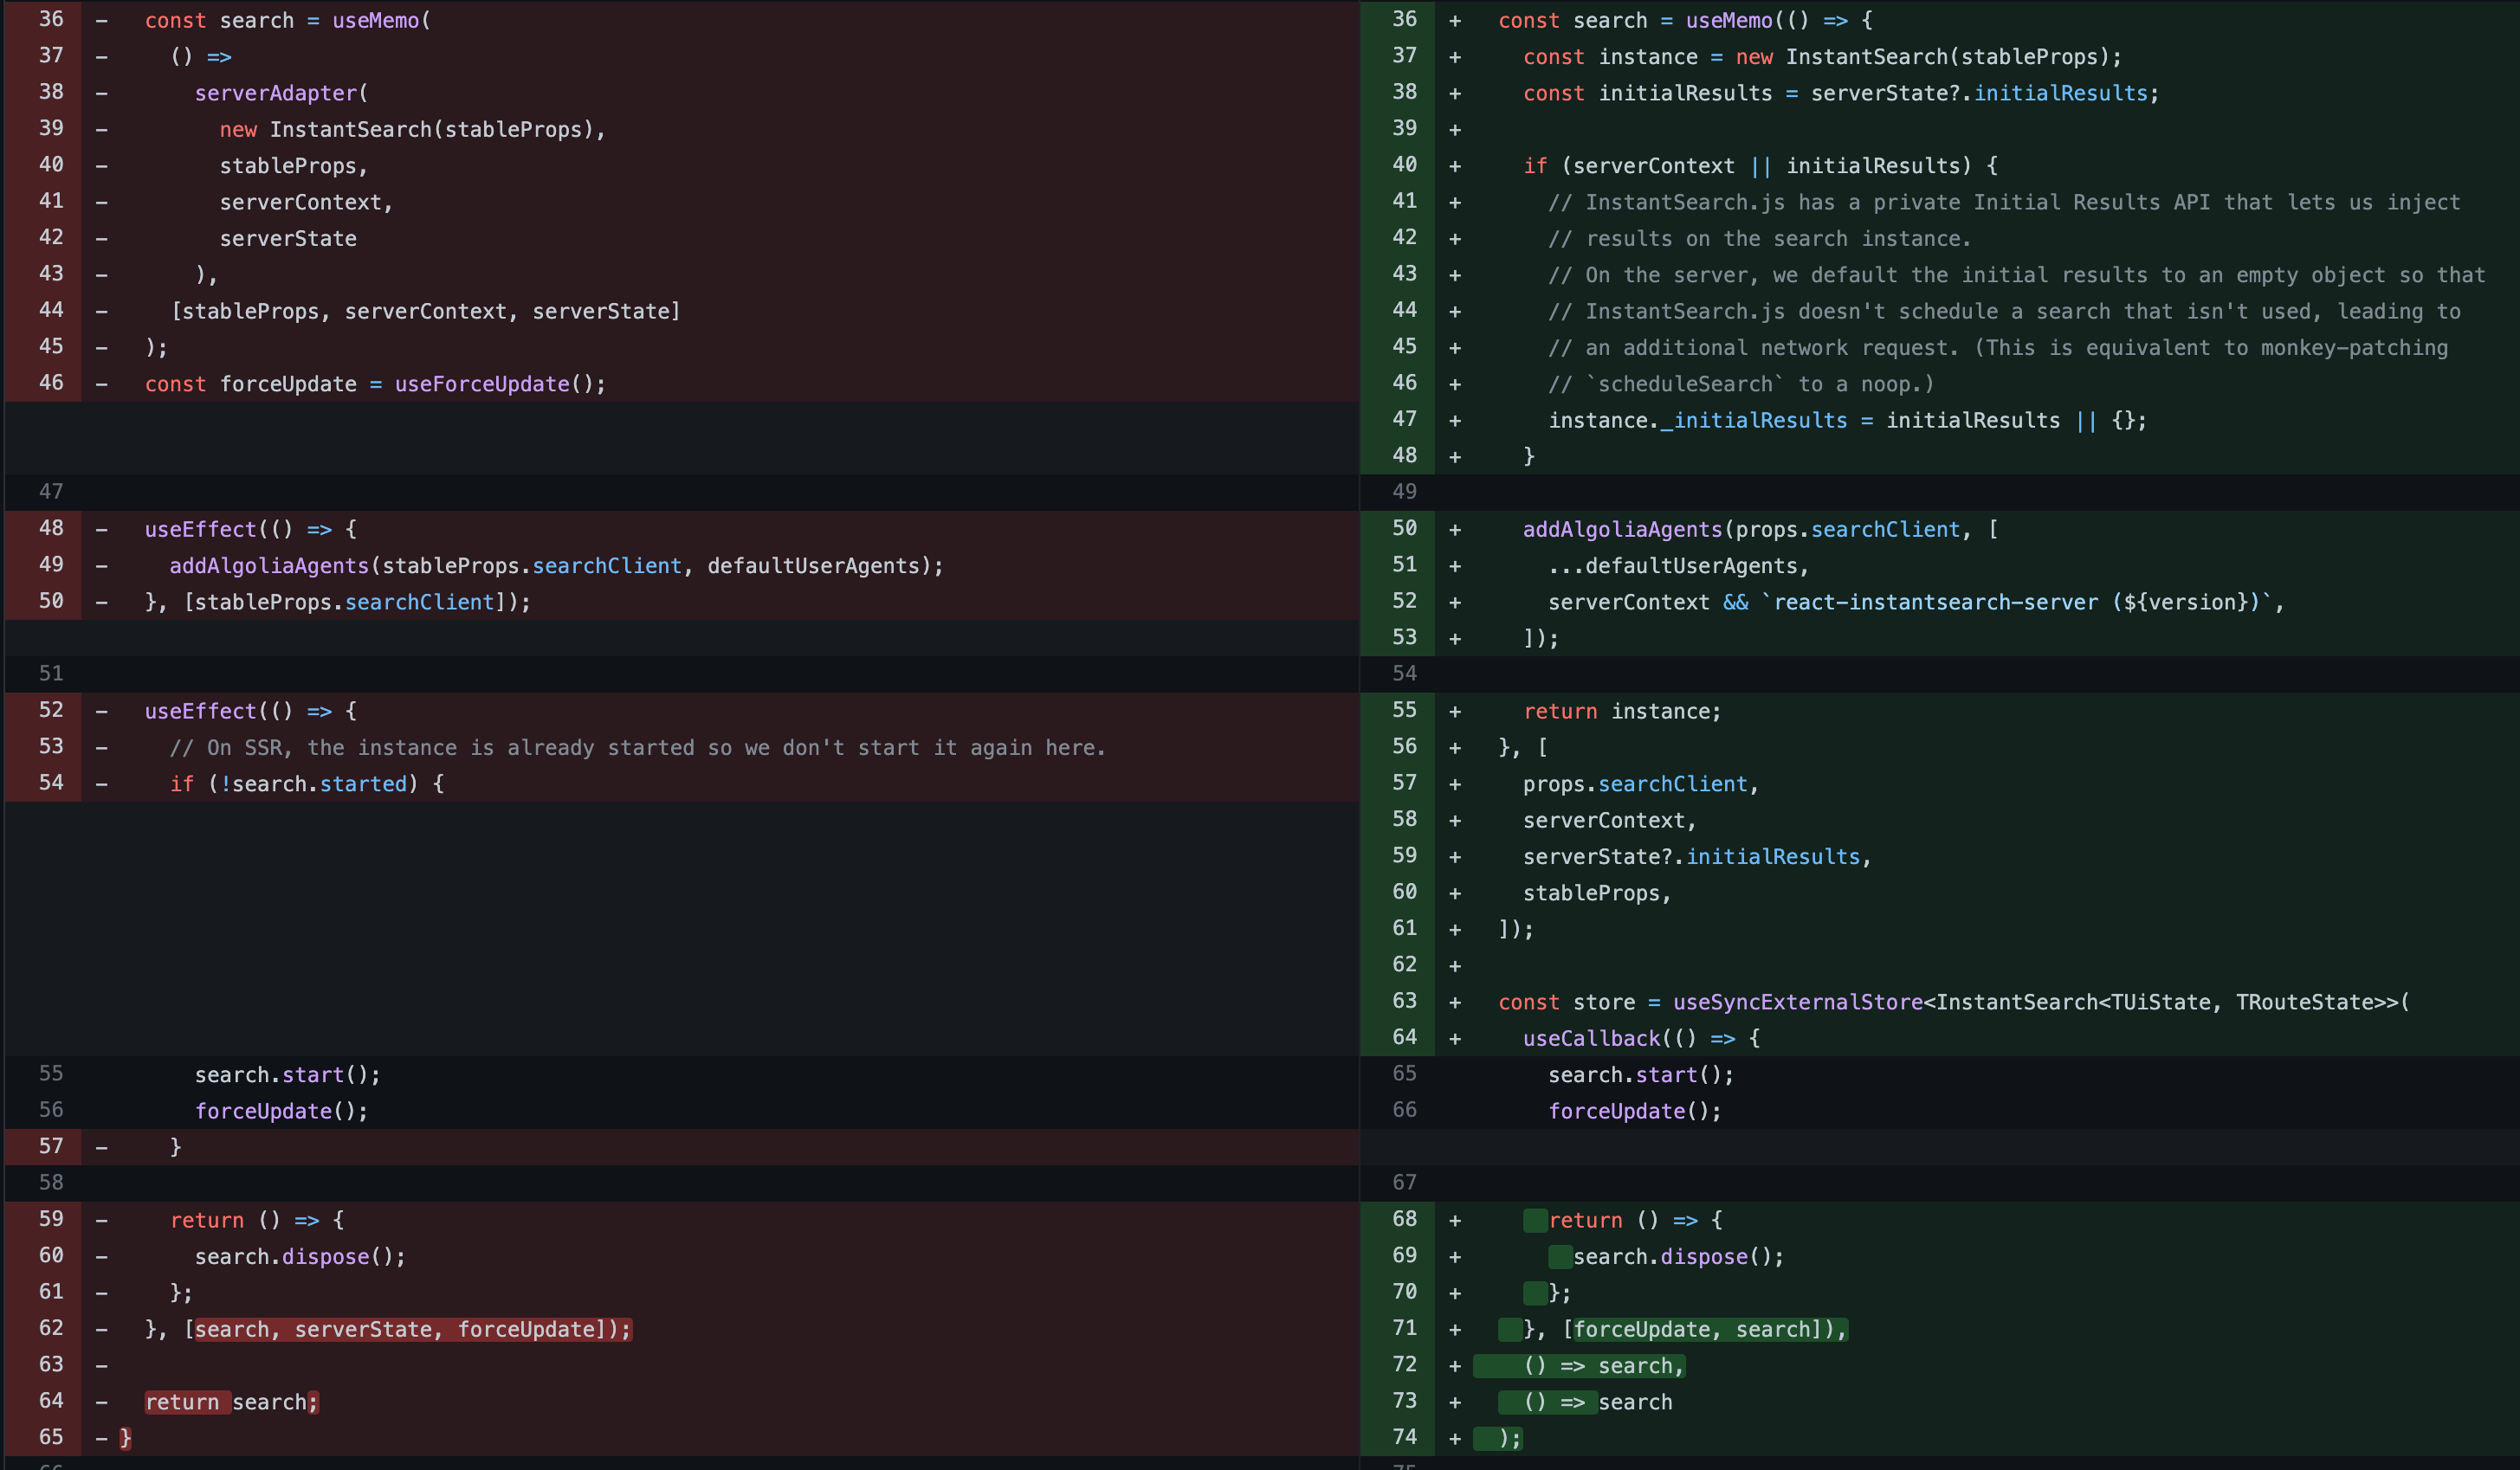2520x1470 pixels.
Task: Click highlighted '[forceUpdate, search]),' on right line 71
Action: [1704, 1329]
